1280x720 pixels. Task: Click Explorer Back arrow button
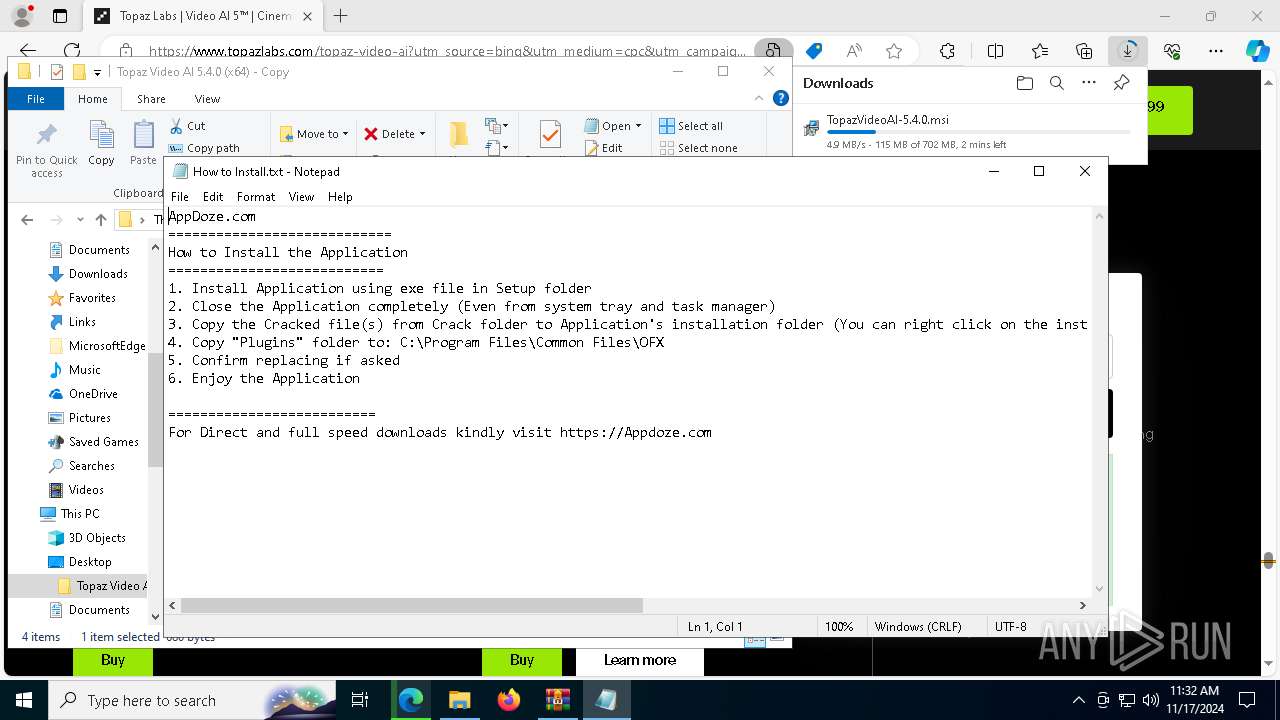pos(27,220)
